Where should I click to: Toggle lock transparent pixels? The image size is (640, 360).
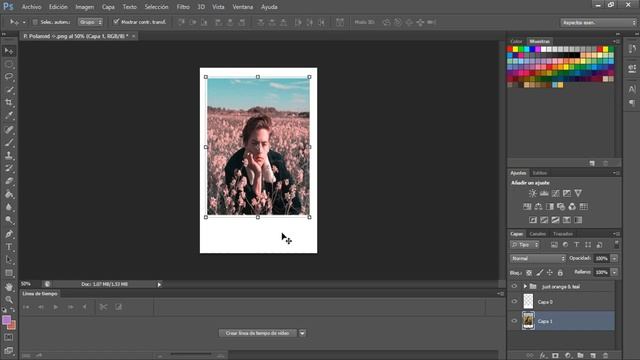click(x=529, y=273)
